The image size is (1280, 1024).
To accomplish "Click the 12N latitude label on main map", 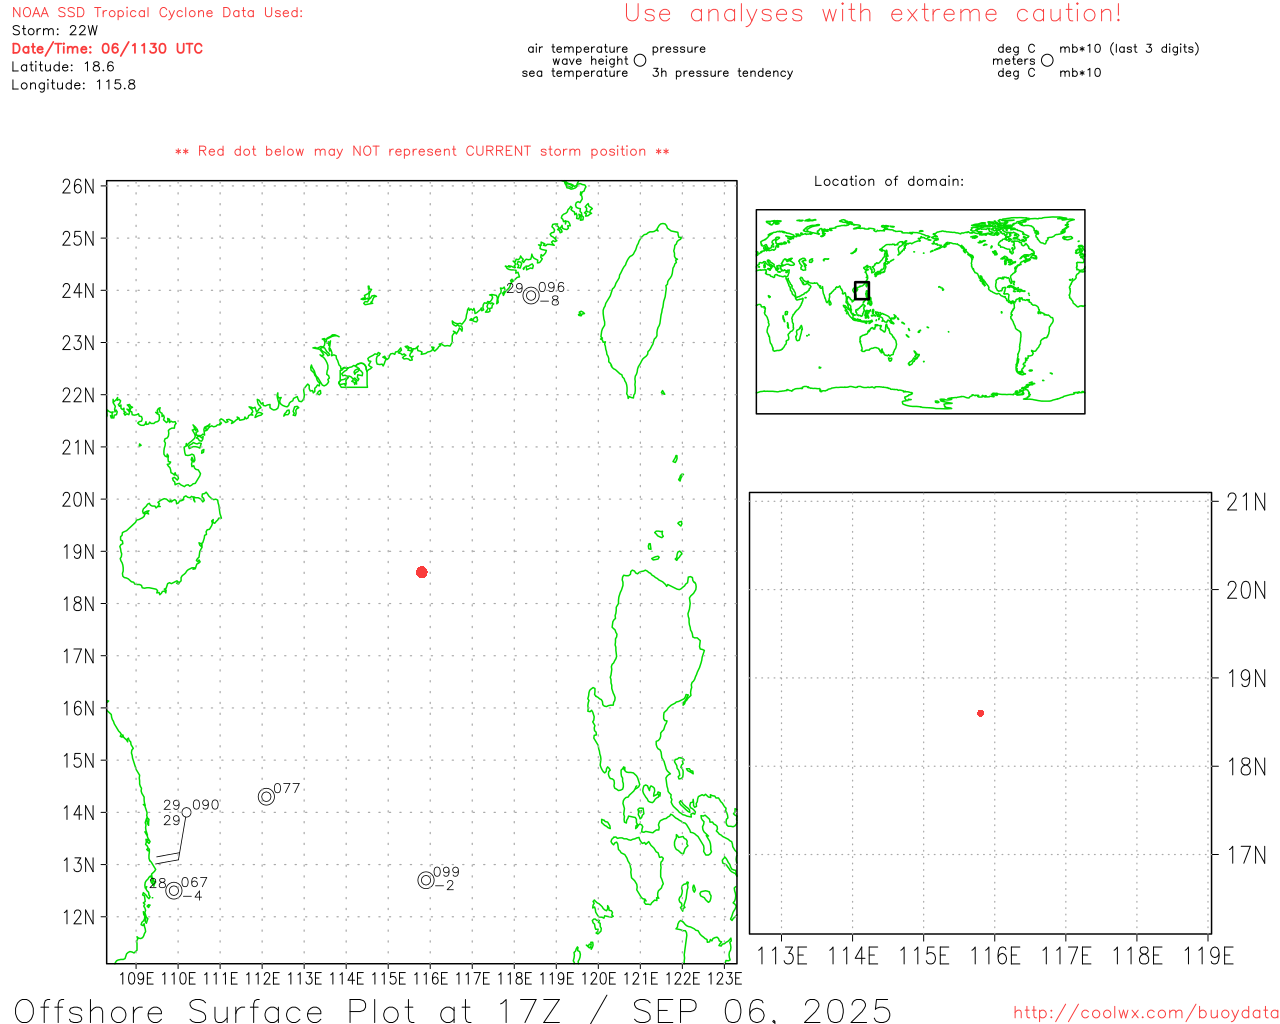I will pyautogui.click(x=79, y=917).
